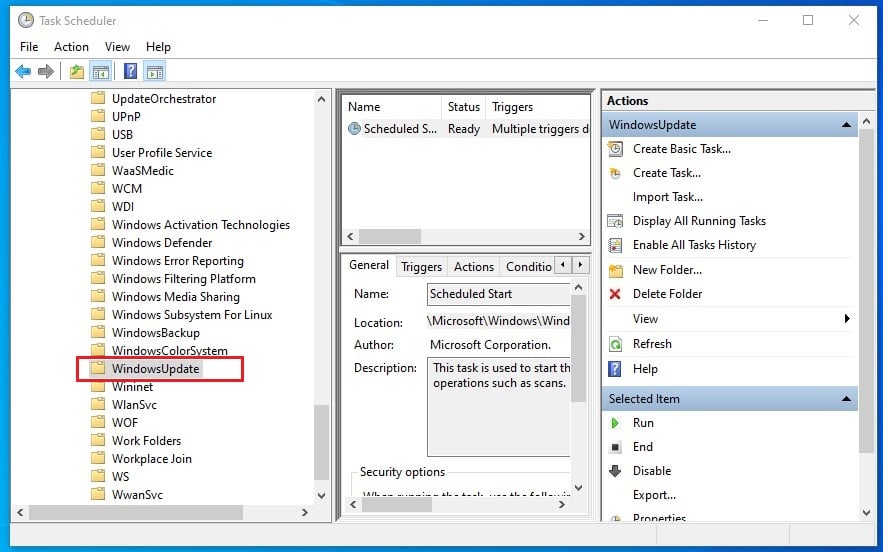Click Create Basic Task... action
Viewport: 883px width, 552px height.
[x=681, y=149]
